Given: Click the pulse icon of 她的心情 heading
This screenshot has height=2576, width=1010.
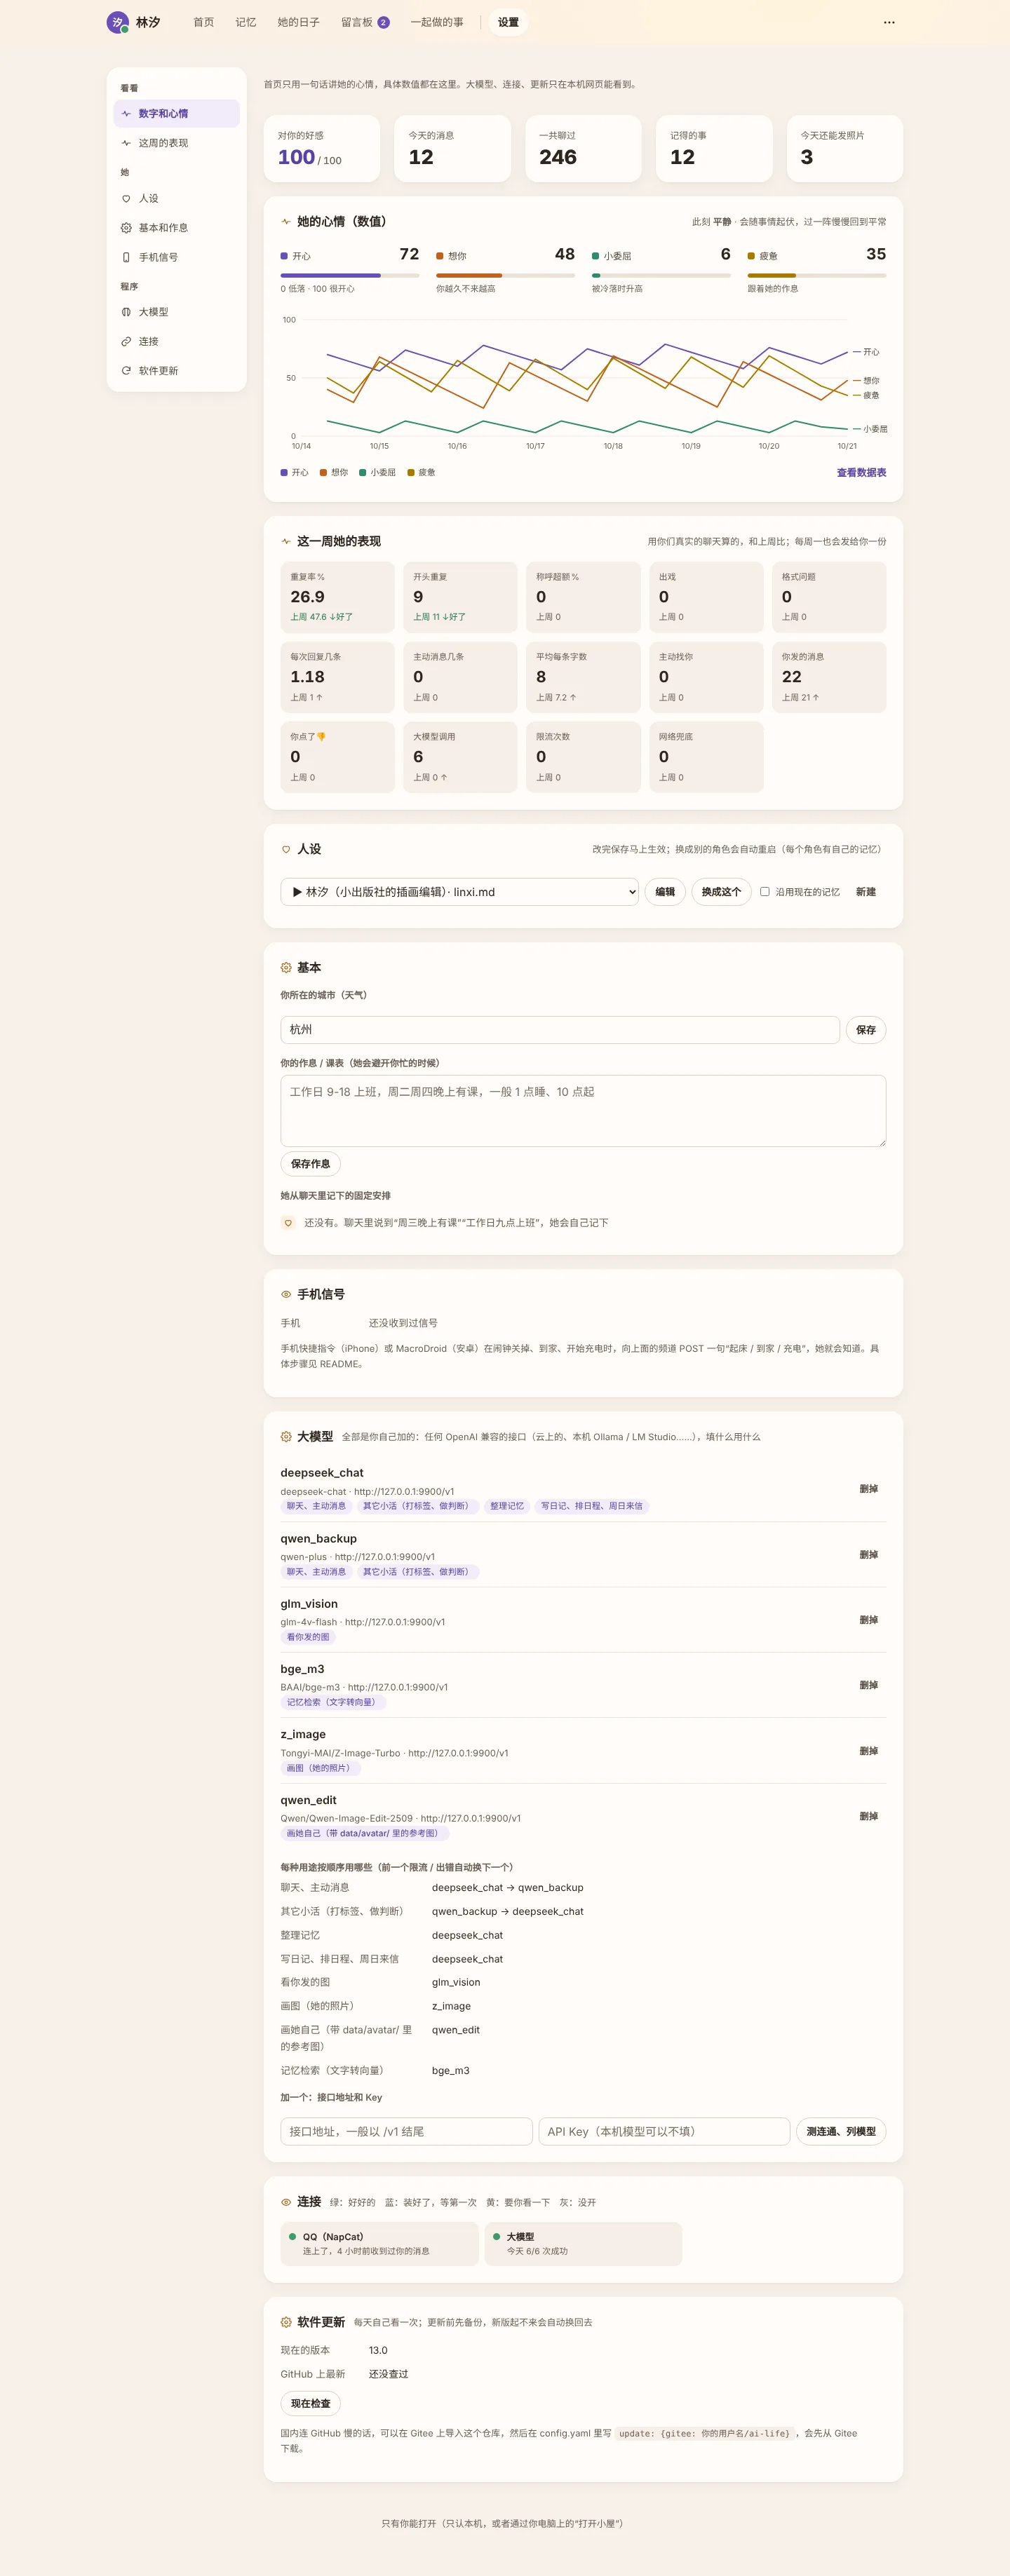Looking at the screenshot, I should pos(286,222).
